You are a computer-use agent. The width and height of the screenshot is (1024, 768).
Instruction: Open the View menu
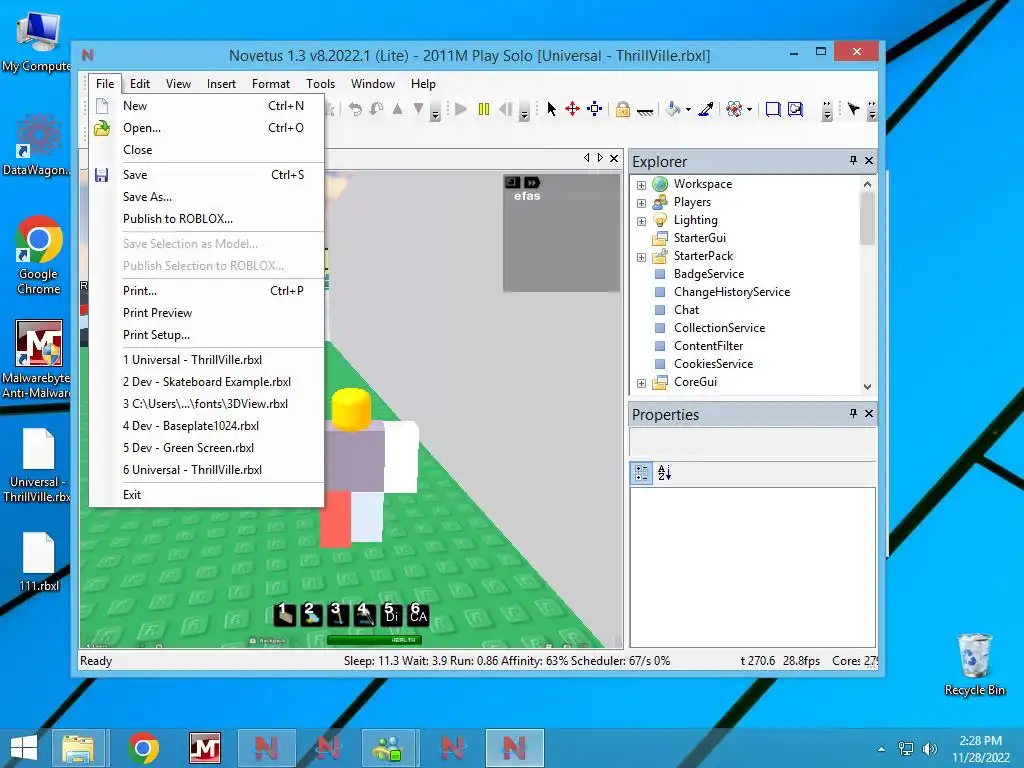tap(178, 84)
